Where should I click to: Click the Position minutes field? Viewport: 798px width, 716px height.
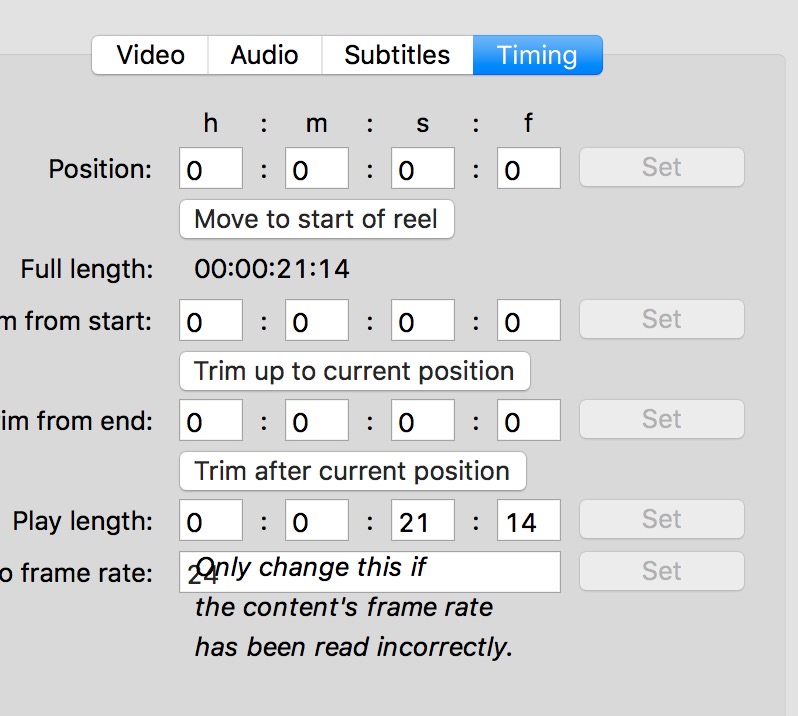pyautogui.click(x=317, y=169)
